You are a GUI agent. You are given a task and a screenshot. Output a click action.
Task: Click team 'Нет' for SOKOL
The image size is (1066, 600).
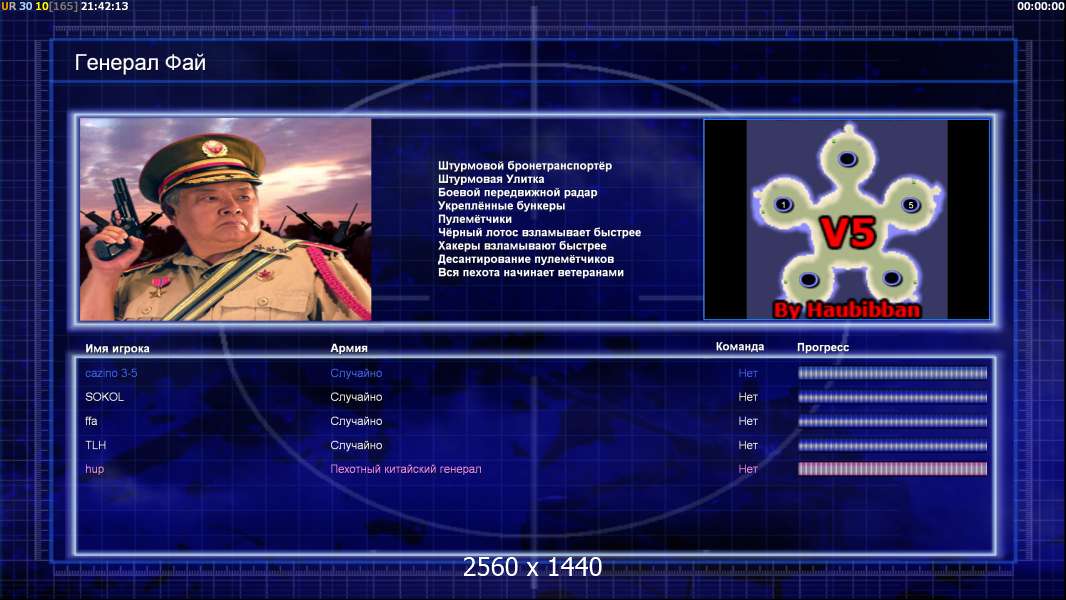(748, 397)
